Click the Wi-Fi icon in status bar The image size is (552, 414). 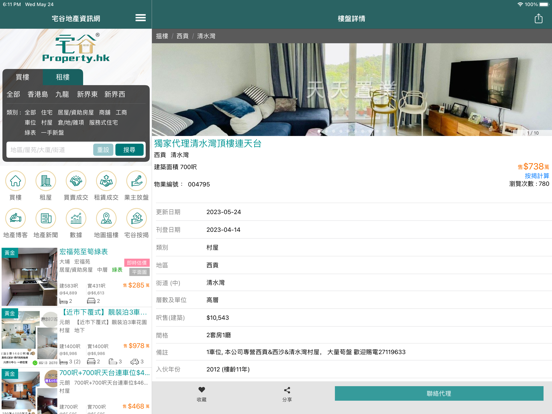pyautogui.click(x=520, y=4)
